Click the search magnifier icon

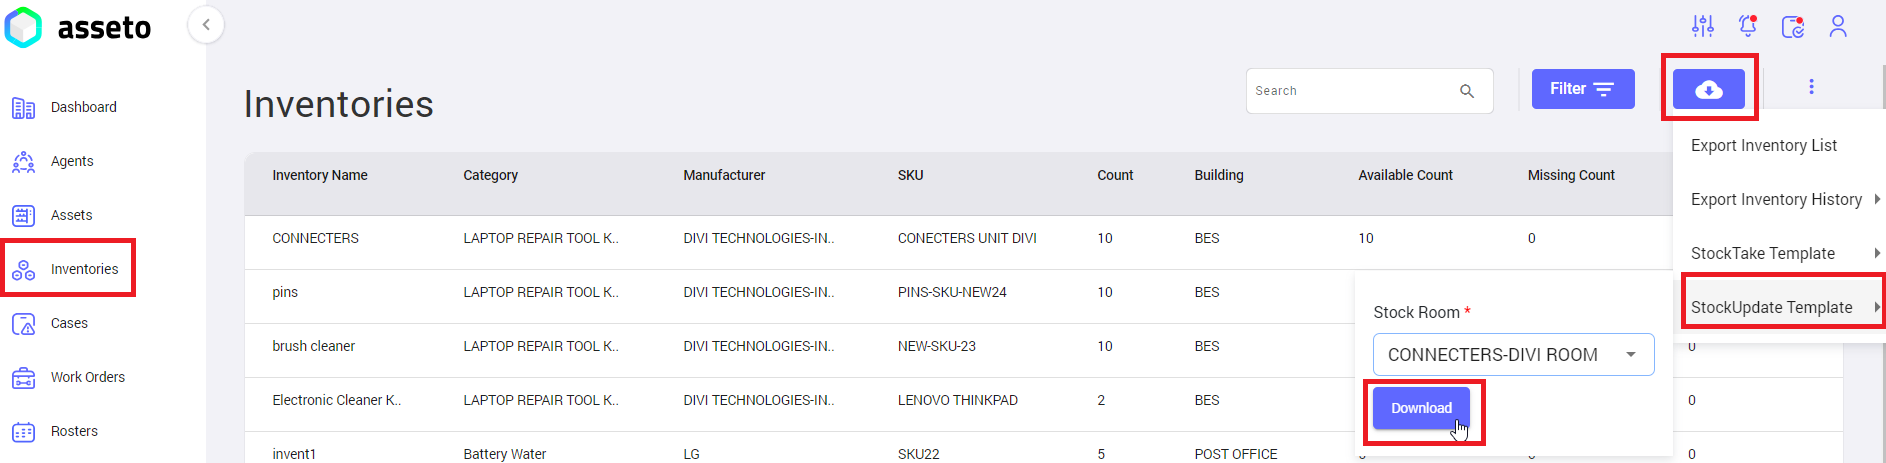coord(1466,91)
